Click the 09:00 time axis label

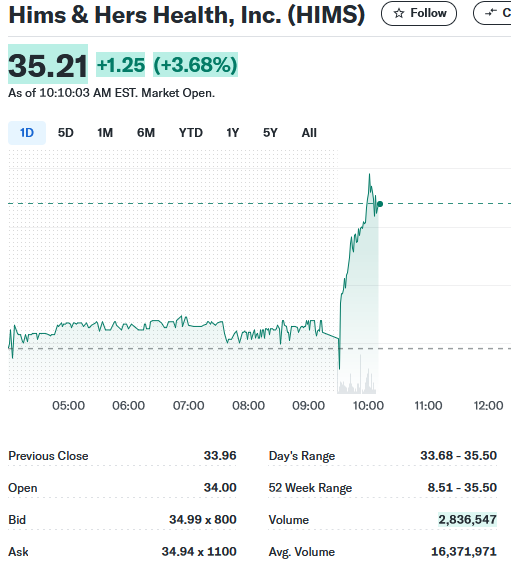click(x=309, y=405)
